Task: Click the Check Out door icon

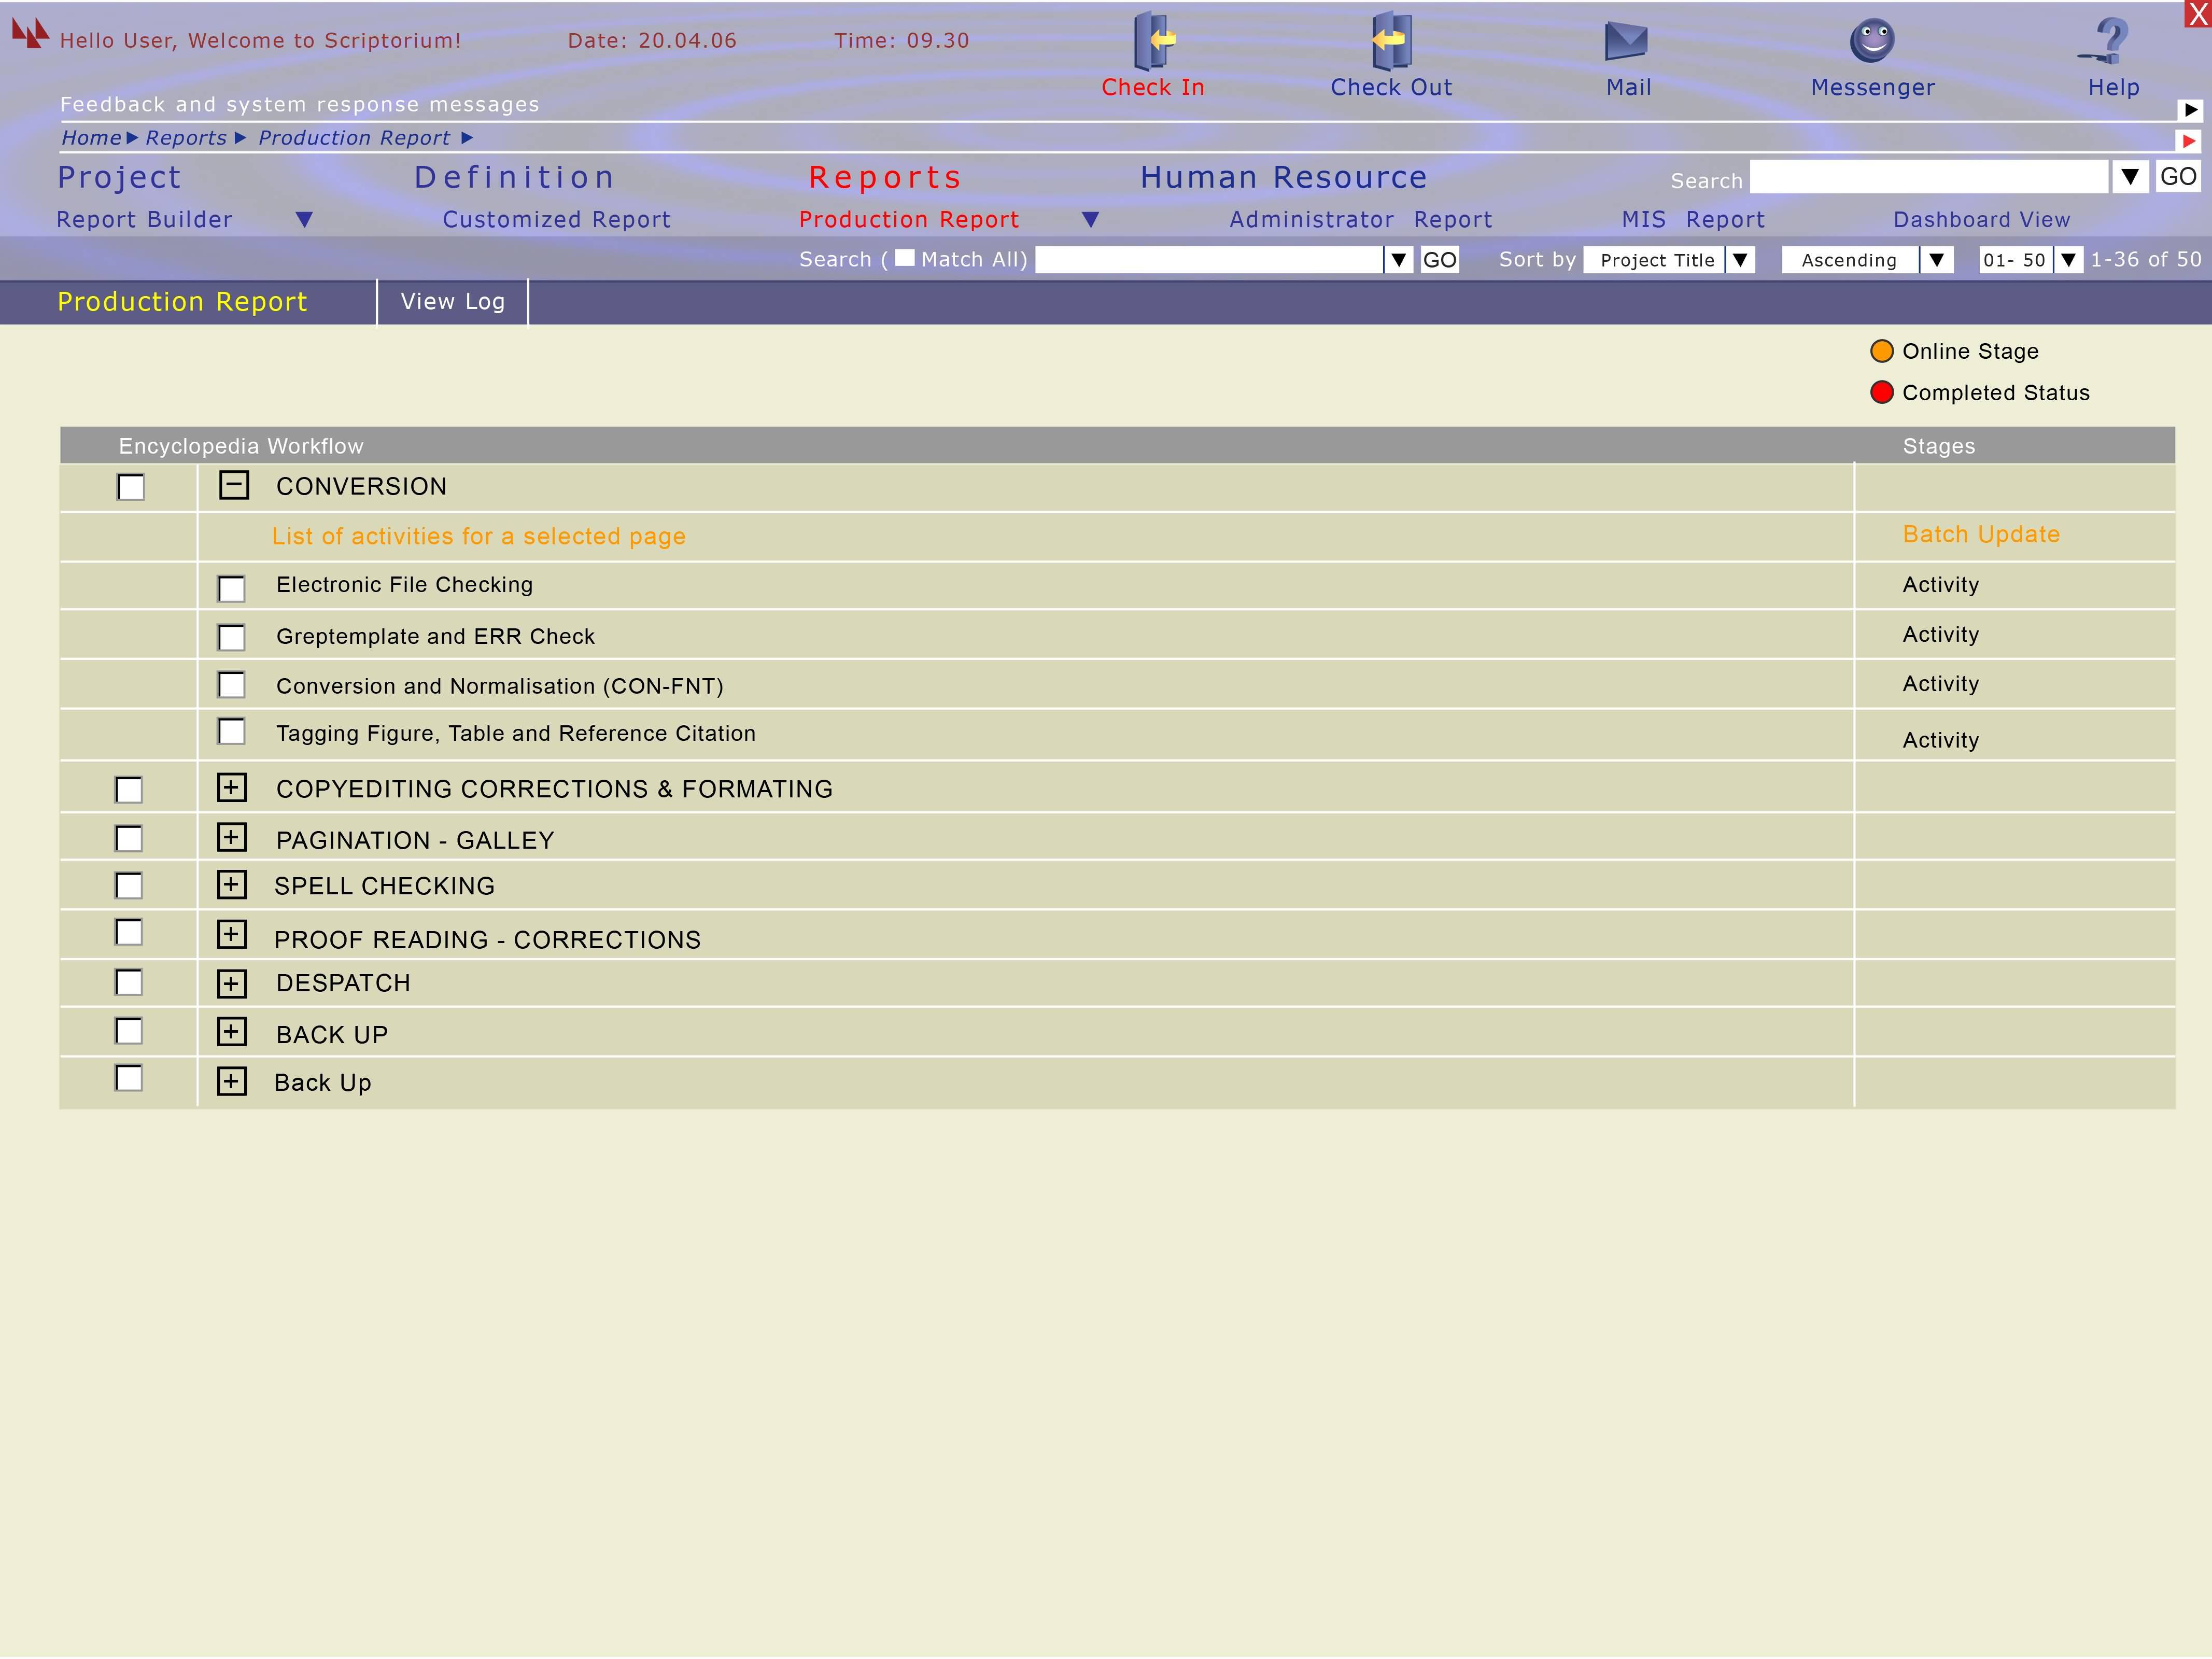Action: tap(1390, 41)
